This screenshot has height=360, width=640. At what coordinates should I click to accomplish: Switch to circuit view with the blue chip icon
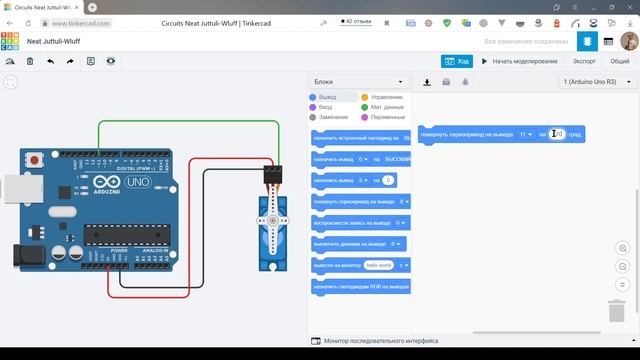587,41
